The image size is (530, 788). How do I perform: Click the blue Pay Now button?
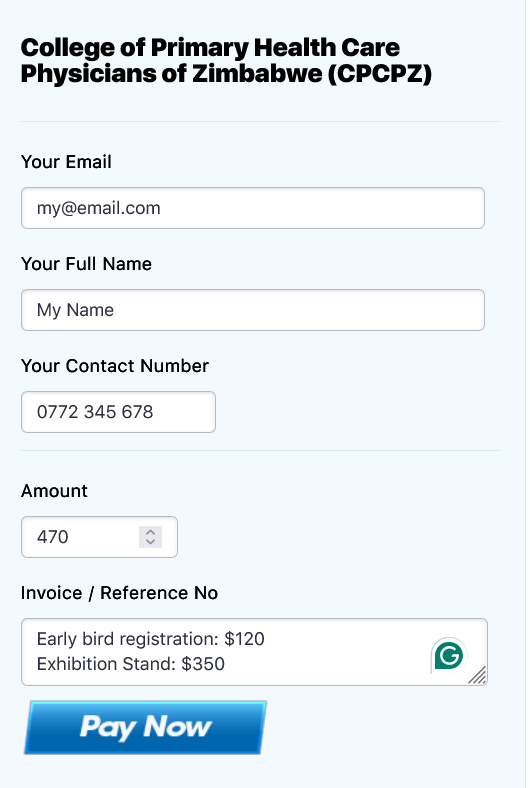(146, 727)
